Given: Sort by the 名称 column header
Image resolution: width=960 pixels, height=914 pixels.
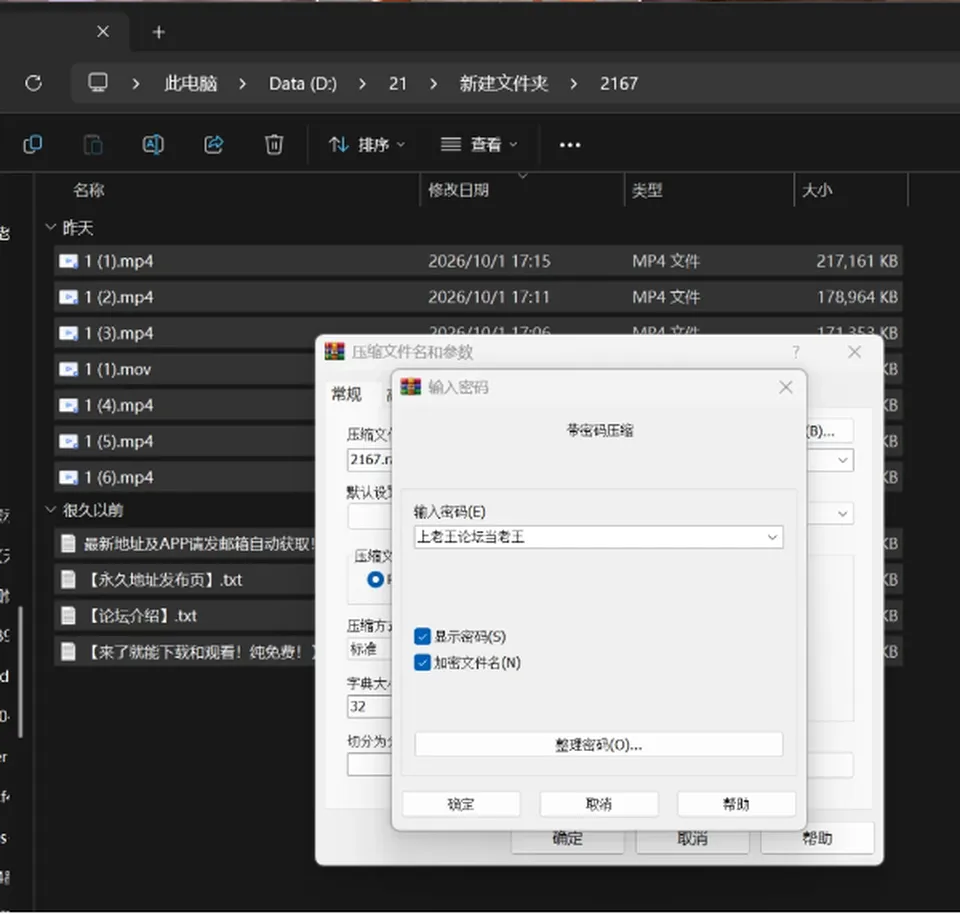Looking at the screenshot, I should click(x=89, y=190).
